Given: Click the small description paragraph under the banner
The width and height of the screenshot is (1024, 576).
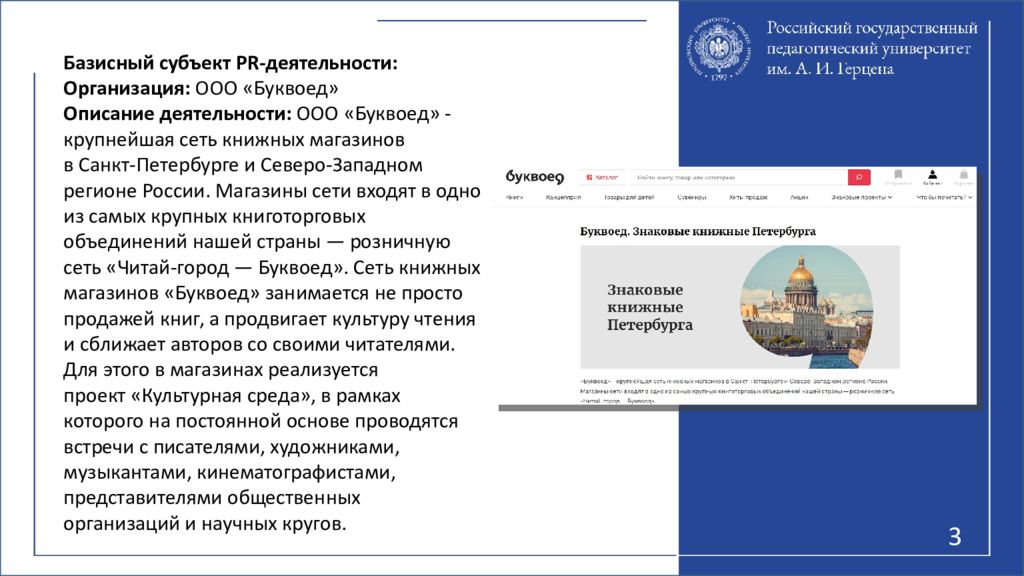Looking at the screenshot, I should tap(737, 391).
